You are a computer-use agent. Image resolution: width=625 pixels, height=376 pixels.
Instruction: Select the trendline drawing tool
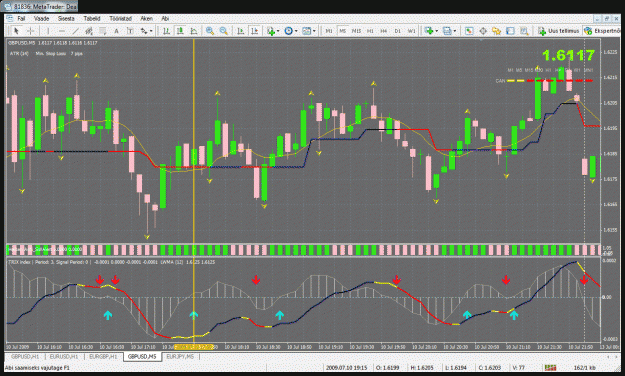coord(75,31)
